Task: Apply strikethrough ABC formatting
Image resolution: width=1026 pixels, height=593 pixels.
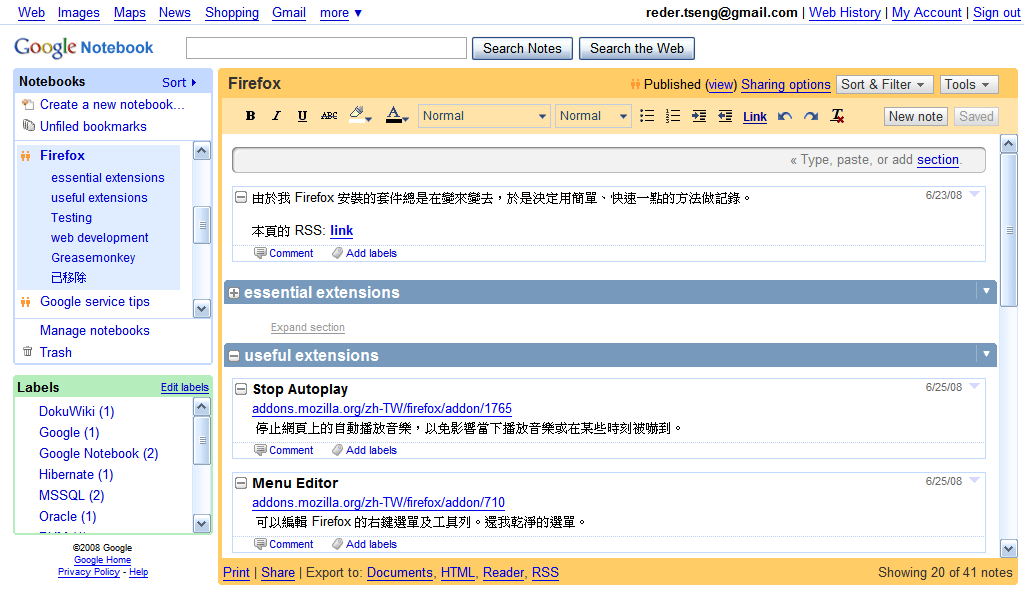Action: pos(329,116)
